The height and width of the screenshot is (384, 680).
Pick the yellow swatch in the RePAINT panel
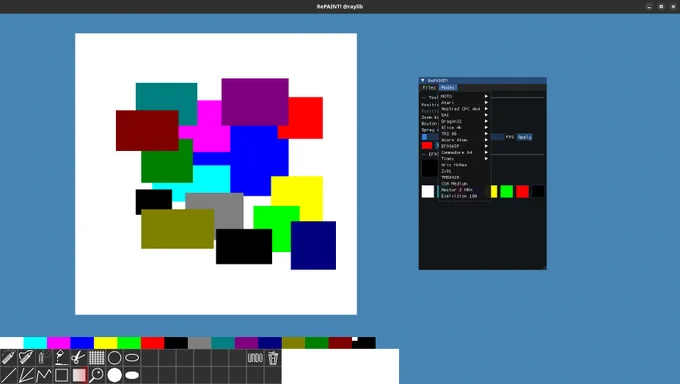[x=494, y=191]
